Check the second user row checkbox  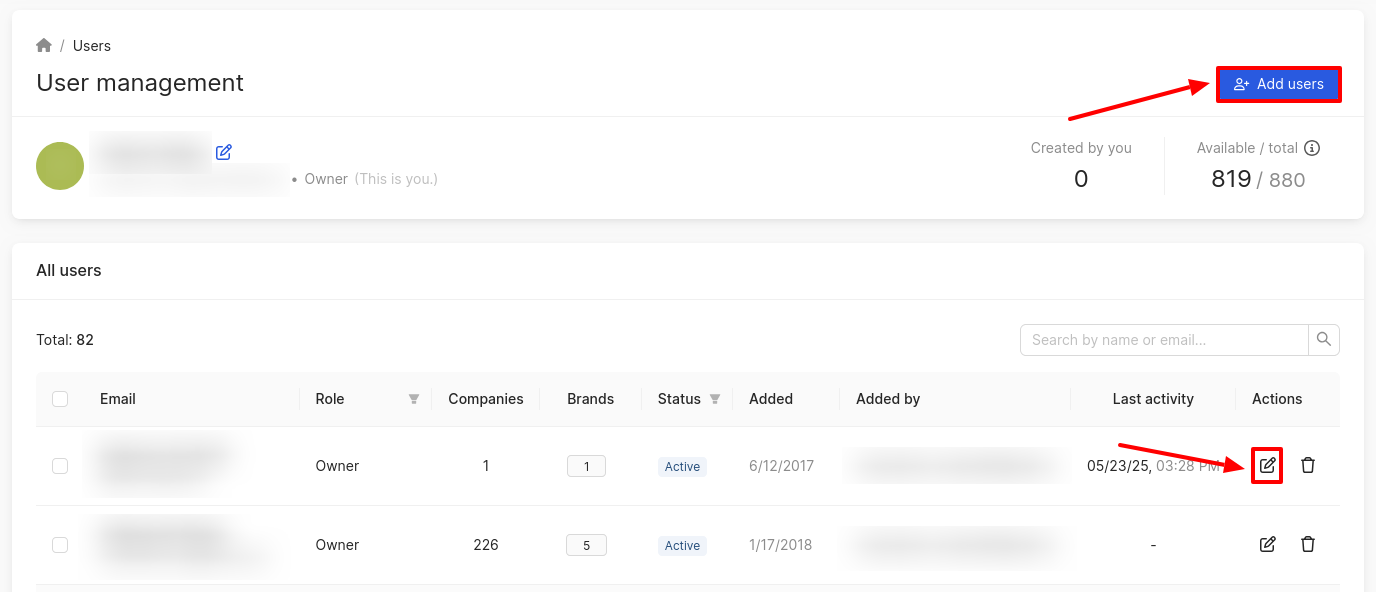[x=60, y=545]
